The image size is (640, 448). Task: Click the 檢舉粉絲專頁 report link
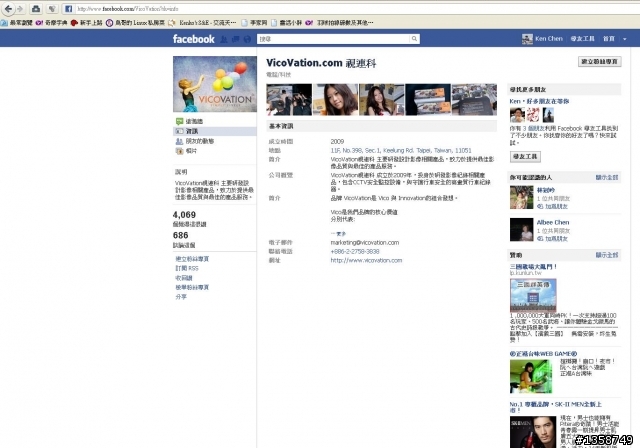(x=192, y=287)
